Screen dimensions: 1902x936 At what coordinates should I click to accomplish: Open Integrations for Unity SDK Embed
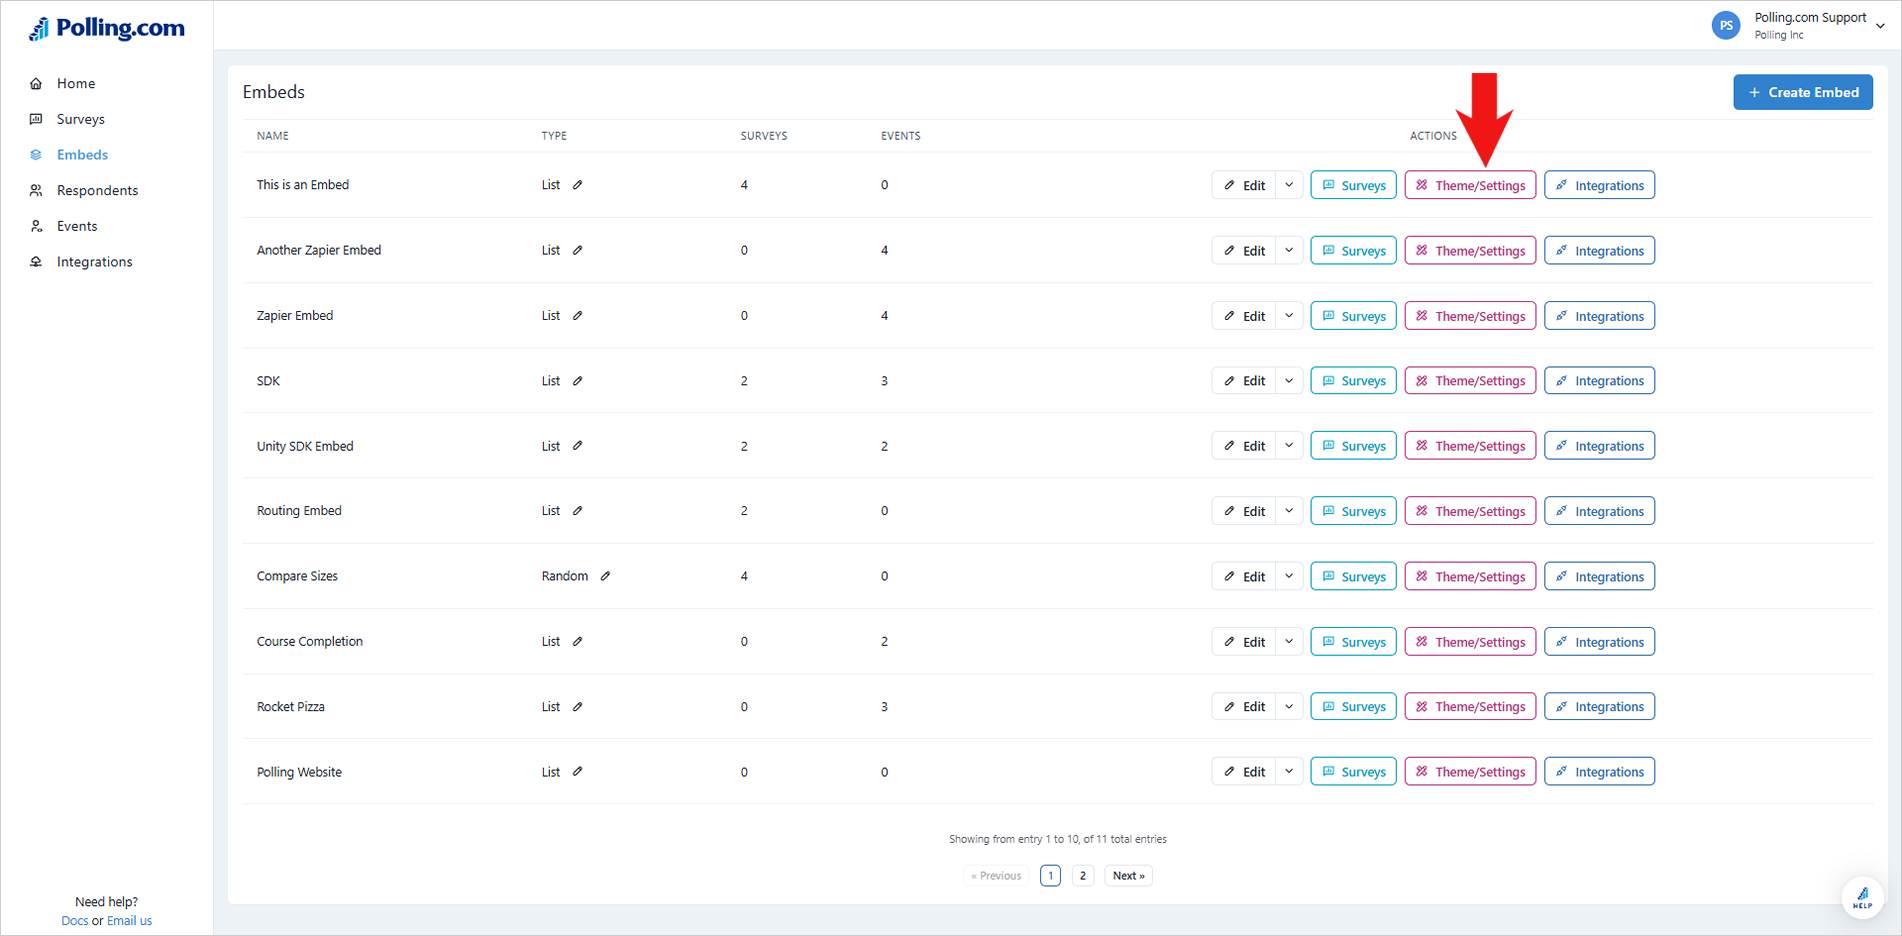(1599, 446)
